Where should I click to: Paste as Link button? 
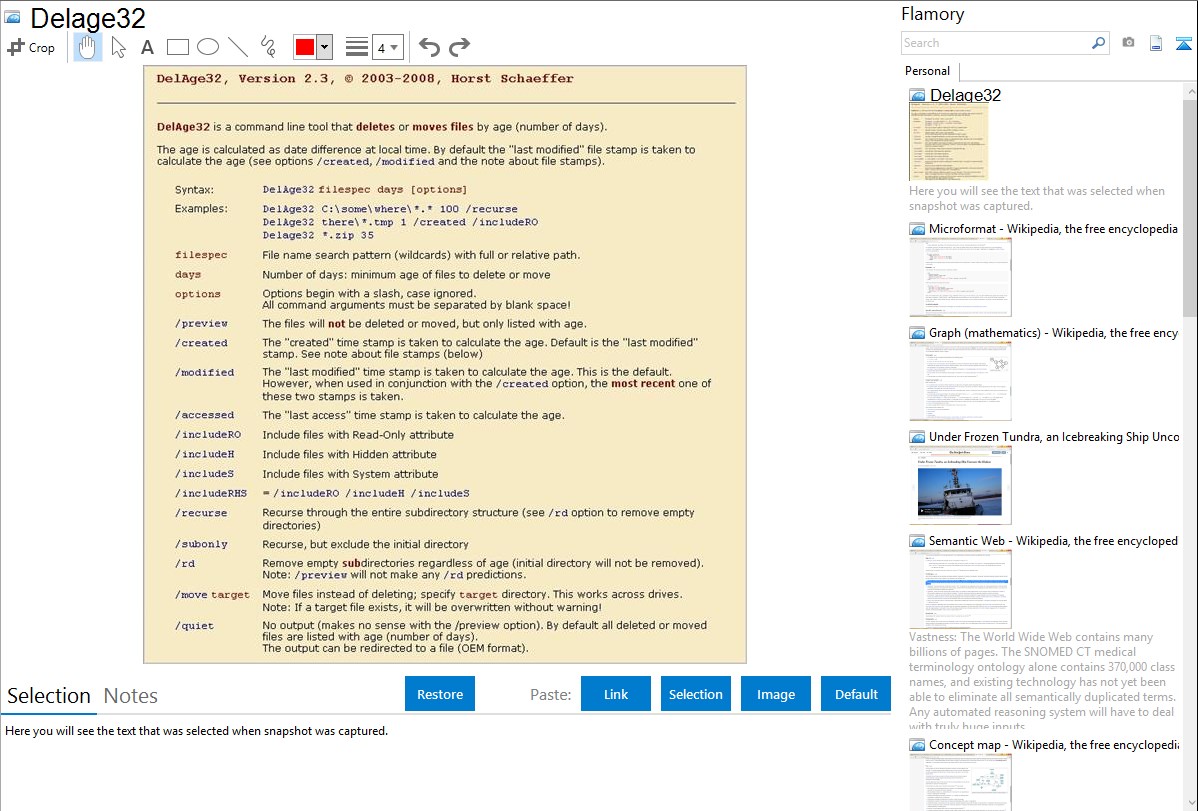coord(616,694)
